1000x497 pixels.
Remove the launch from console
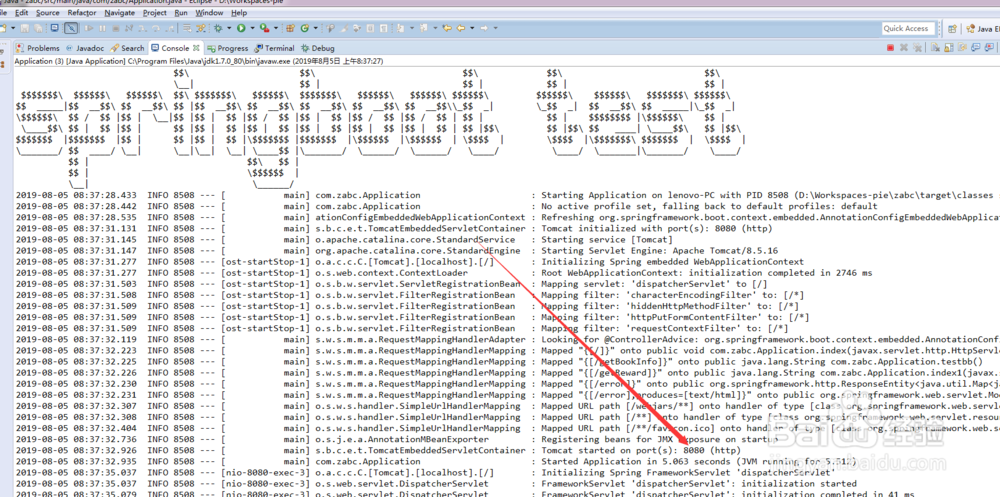(904, 48)
